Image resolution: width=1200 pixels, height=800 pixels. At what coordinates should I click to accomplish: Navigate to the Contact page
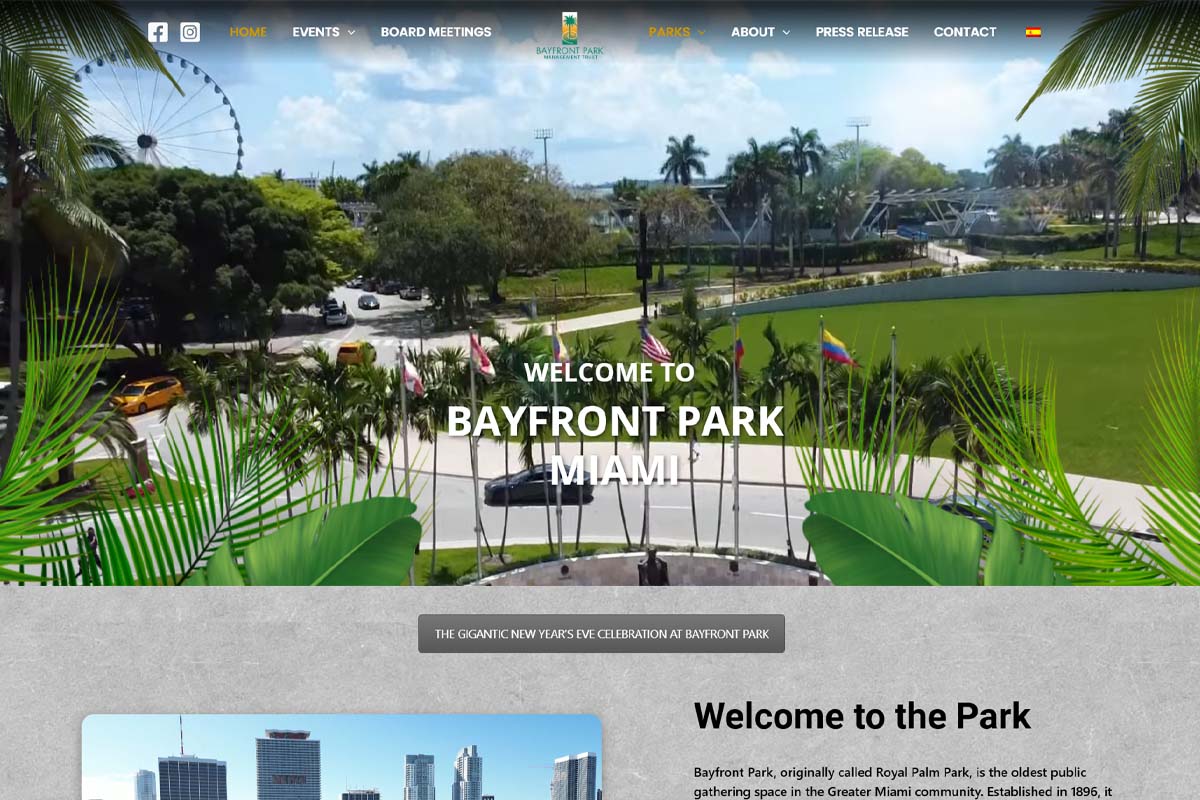tap(965, 32)
